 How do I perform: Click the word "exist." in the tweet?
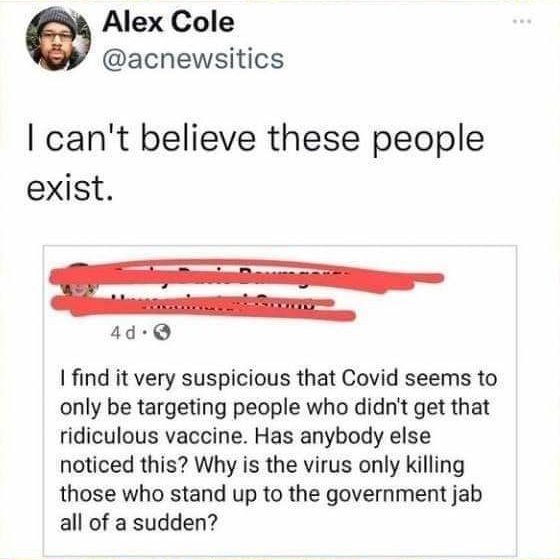(70, 188)
